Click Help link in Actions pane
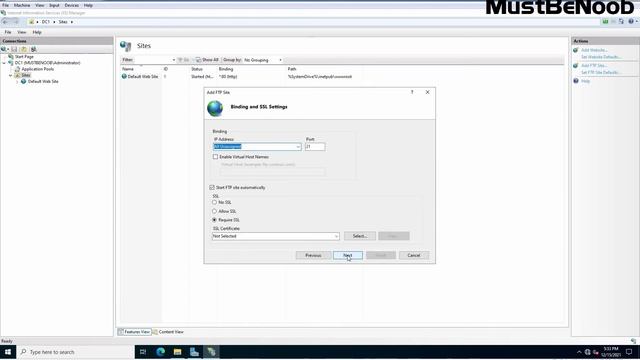The image size is (640, 360). (x=585, y=81)
